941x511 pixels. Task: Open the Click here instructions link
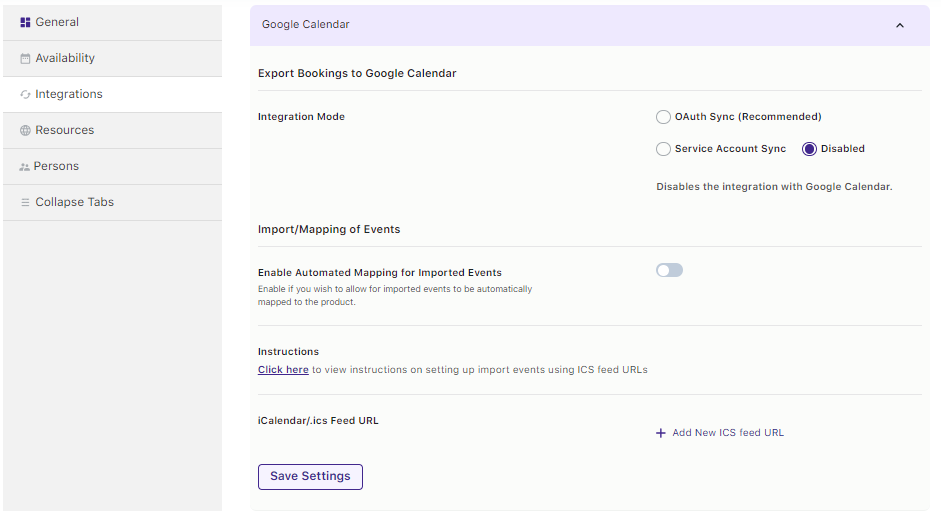[283, 370]
